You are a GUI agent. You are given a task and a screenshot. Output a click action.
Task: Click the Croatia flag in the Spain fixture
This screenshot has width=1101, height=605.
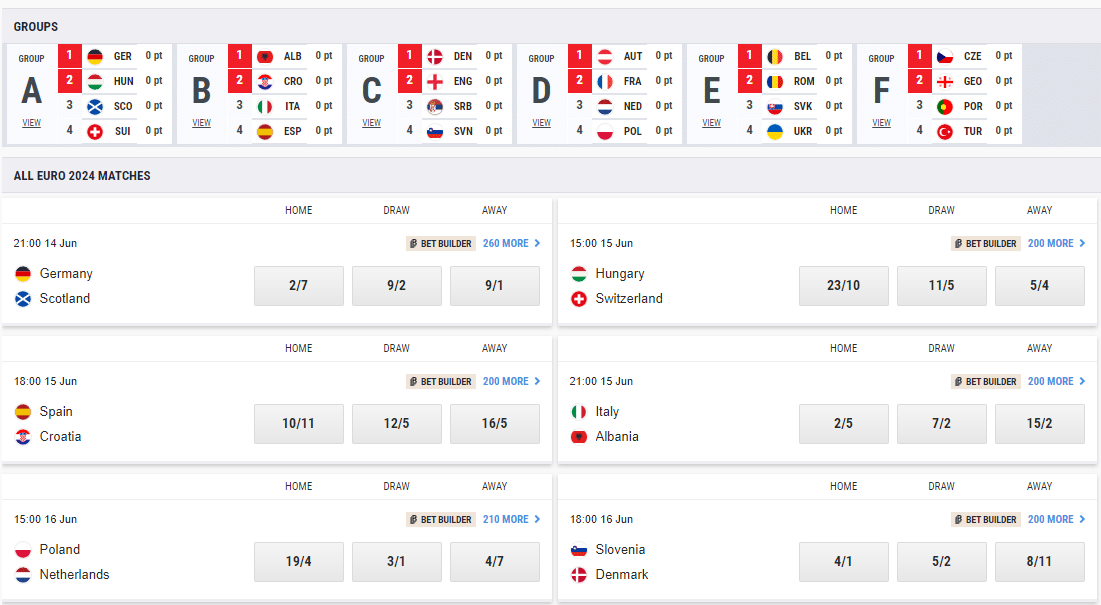[x=21, y=436]
